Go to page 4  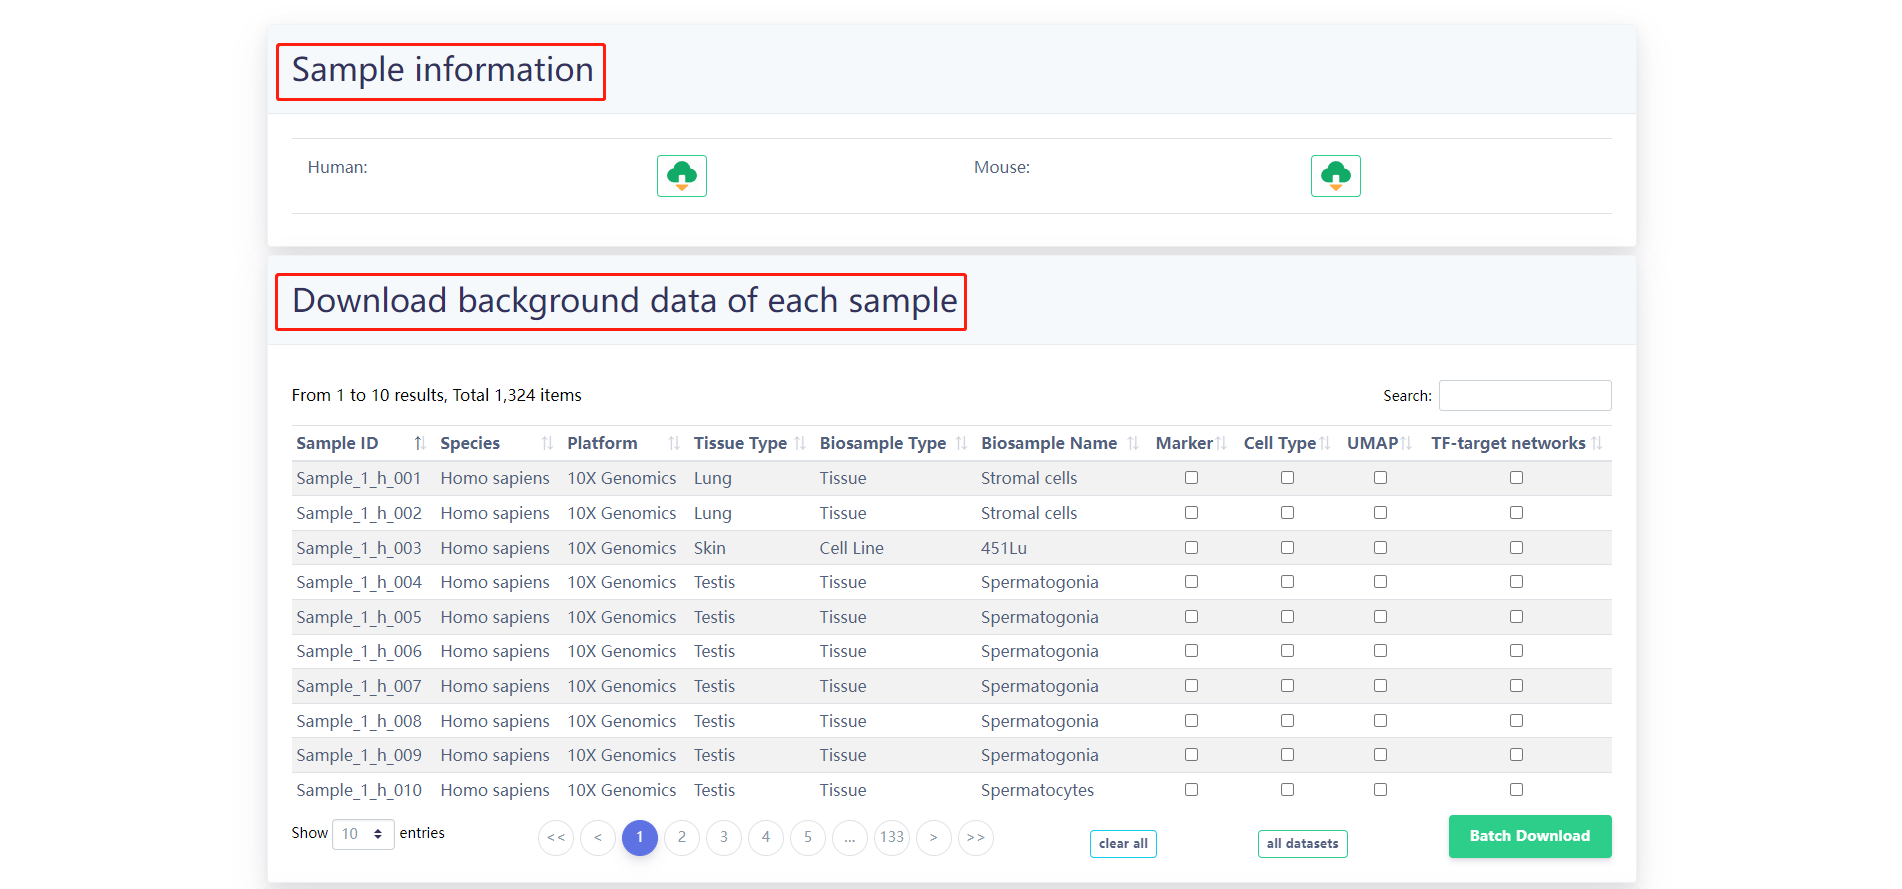tap(766, 838)
